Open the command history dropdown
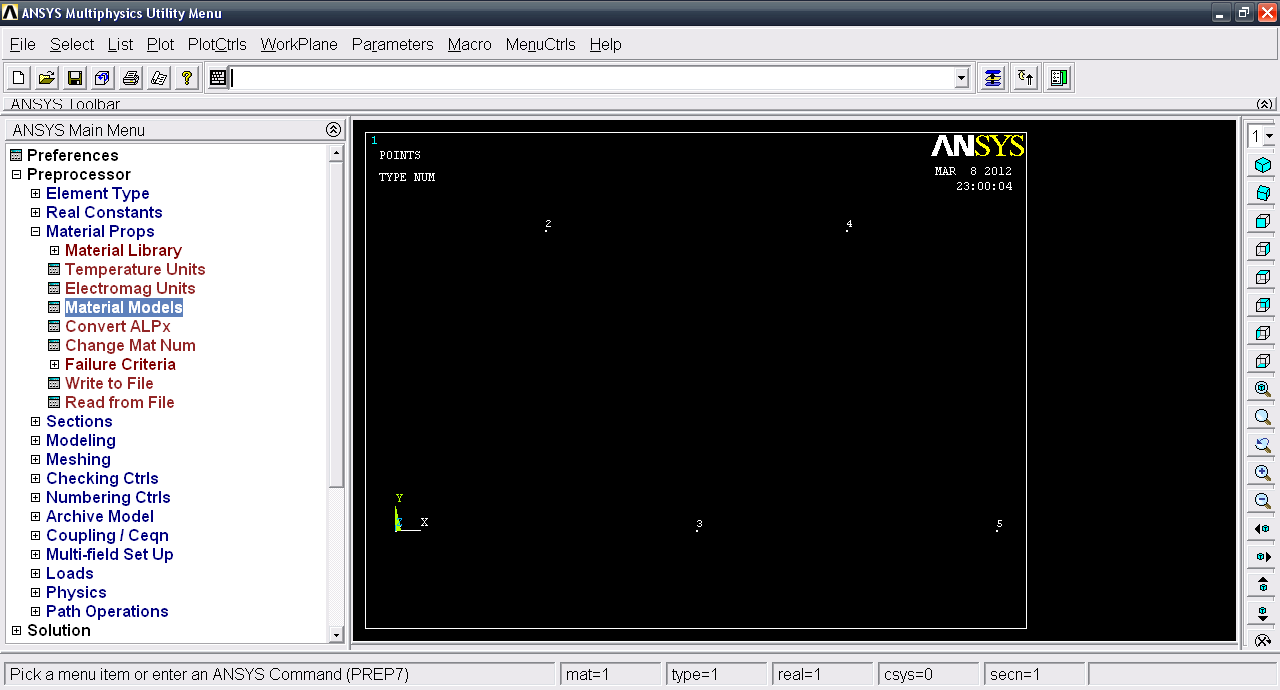Viewport: 1280px width, 690px height. [x=959, y=77]
